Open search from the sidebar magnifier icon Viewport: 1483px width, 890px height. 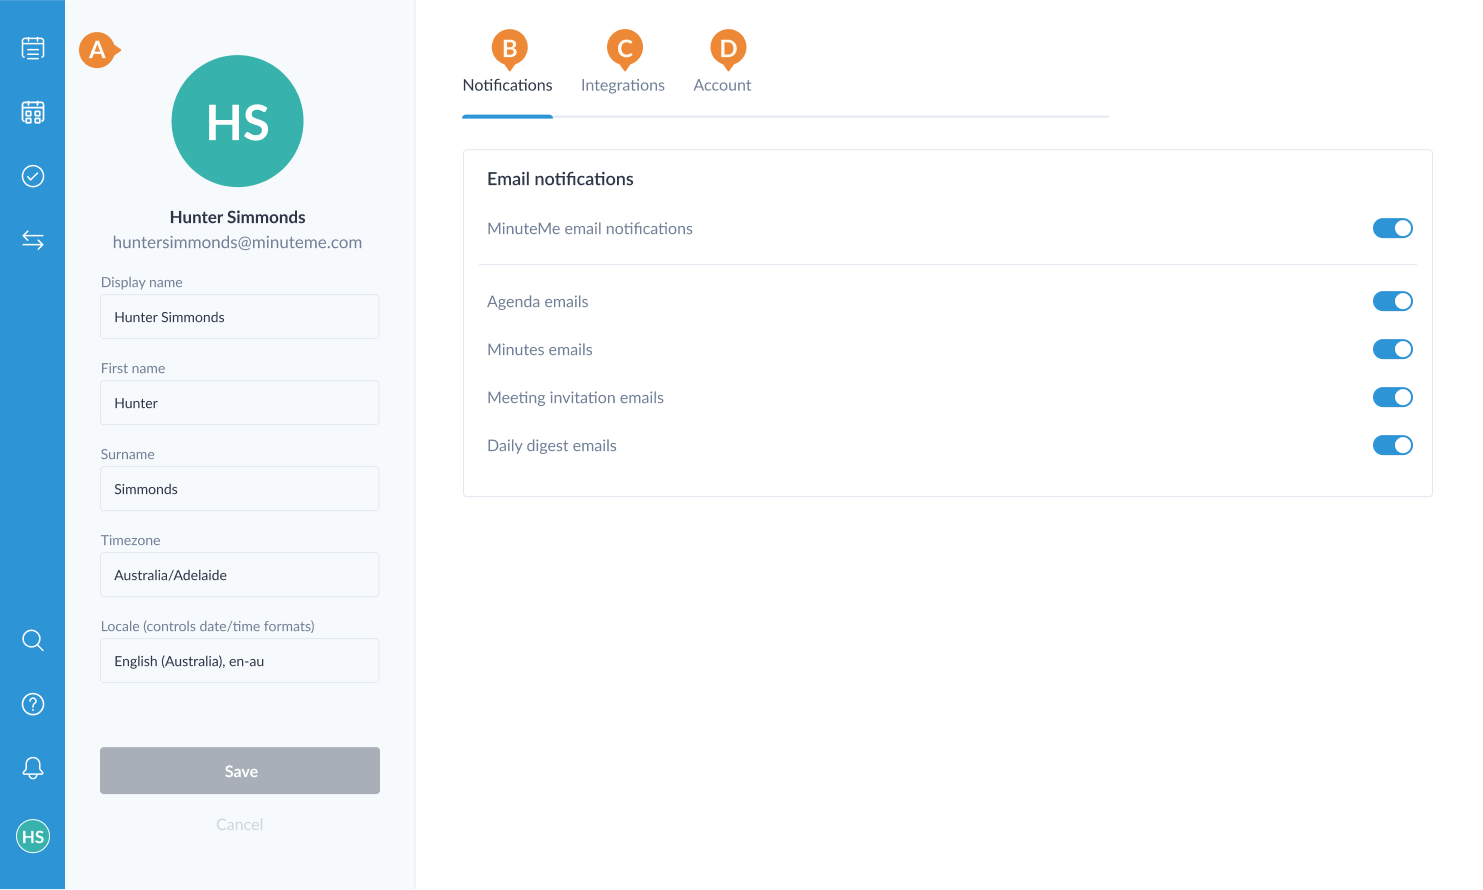point(33,640)
